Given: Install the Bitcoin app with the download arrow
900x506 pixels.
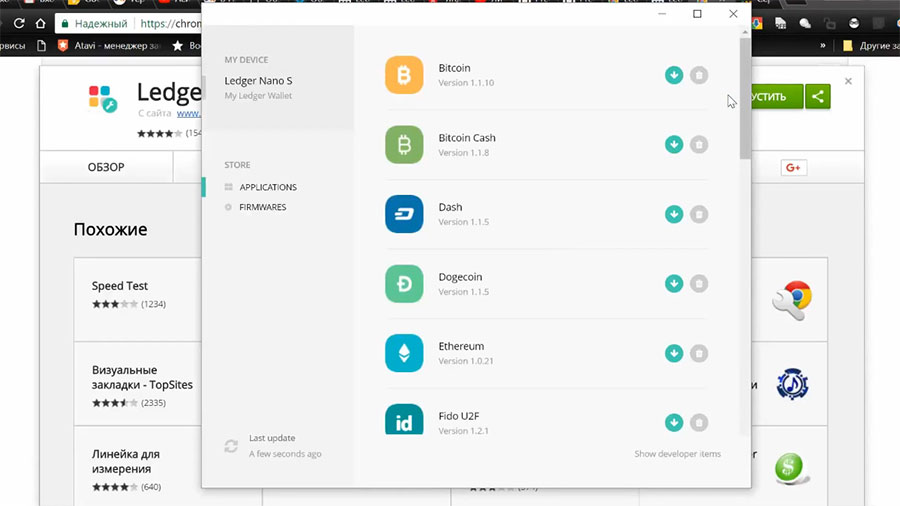Looking at the screenshot, I should click(x=674, y=75).
